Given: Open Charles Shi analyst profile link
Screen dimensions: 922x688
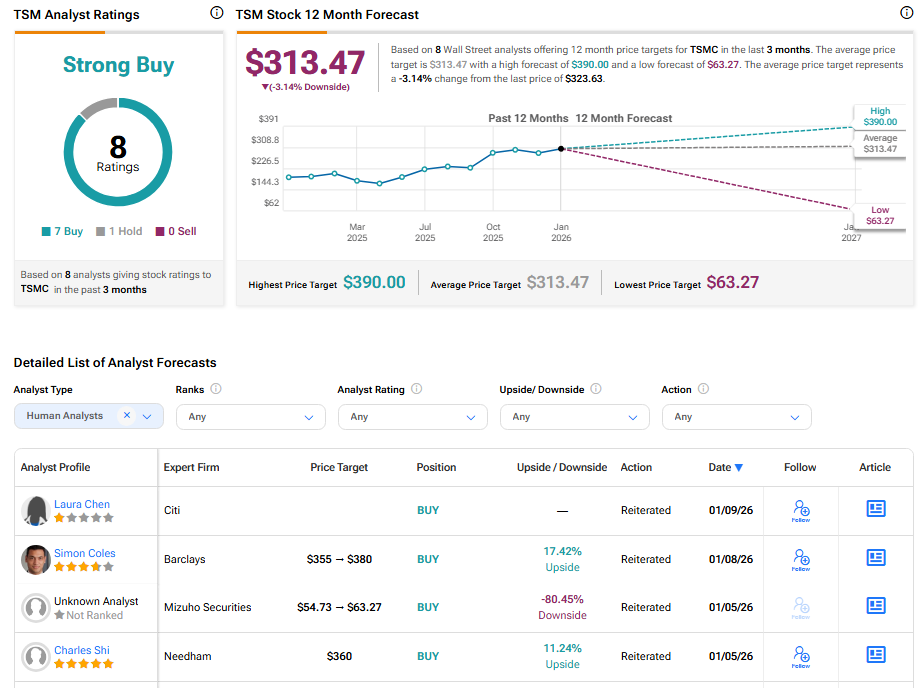Looking at the screenshot, I should click(82, 650).
